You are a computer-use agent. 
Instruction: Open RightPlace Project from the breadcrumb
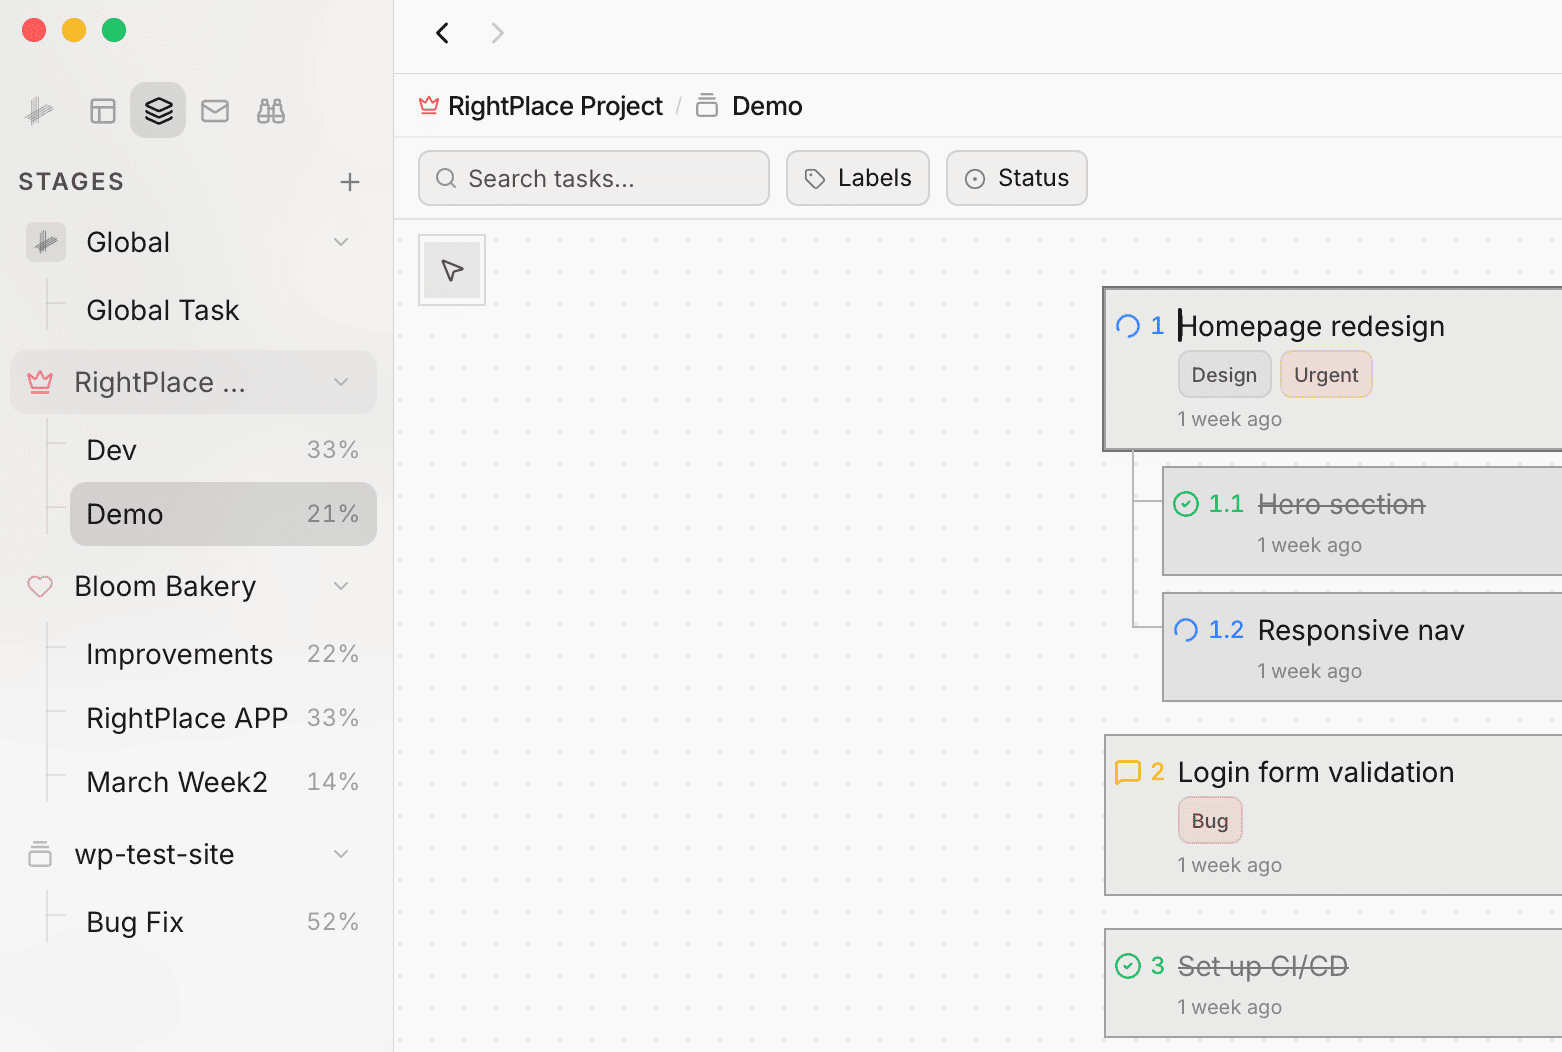(x=555, y=105)
